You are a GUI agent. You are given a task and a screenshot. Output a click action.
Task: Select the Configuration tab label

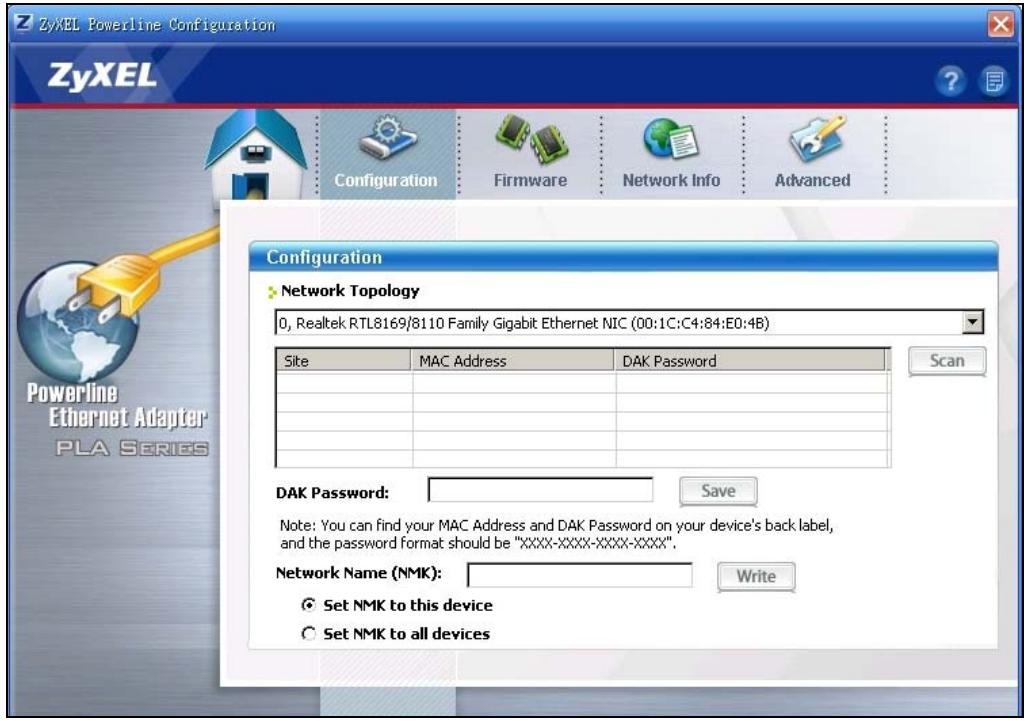click(x=386, y=180)
